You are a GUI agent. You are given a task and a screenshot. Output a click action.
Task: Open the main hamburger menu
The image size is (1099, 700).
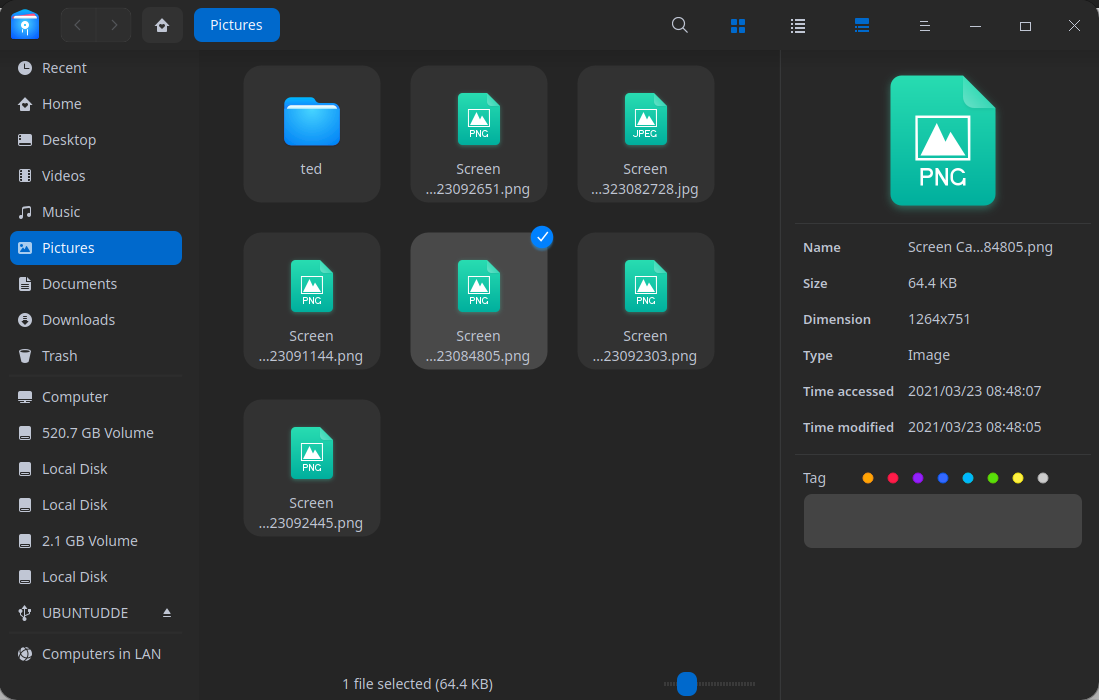click(x=926, y=26)
